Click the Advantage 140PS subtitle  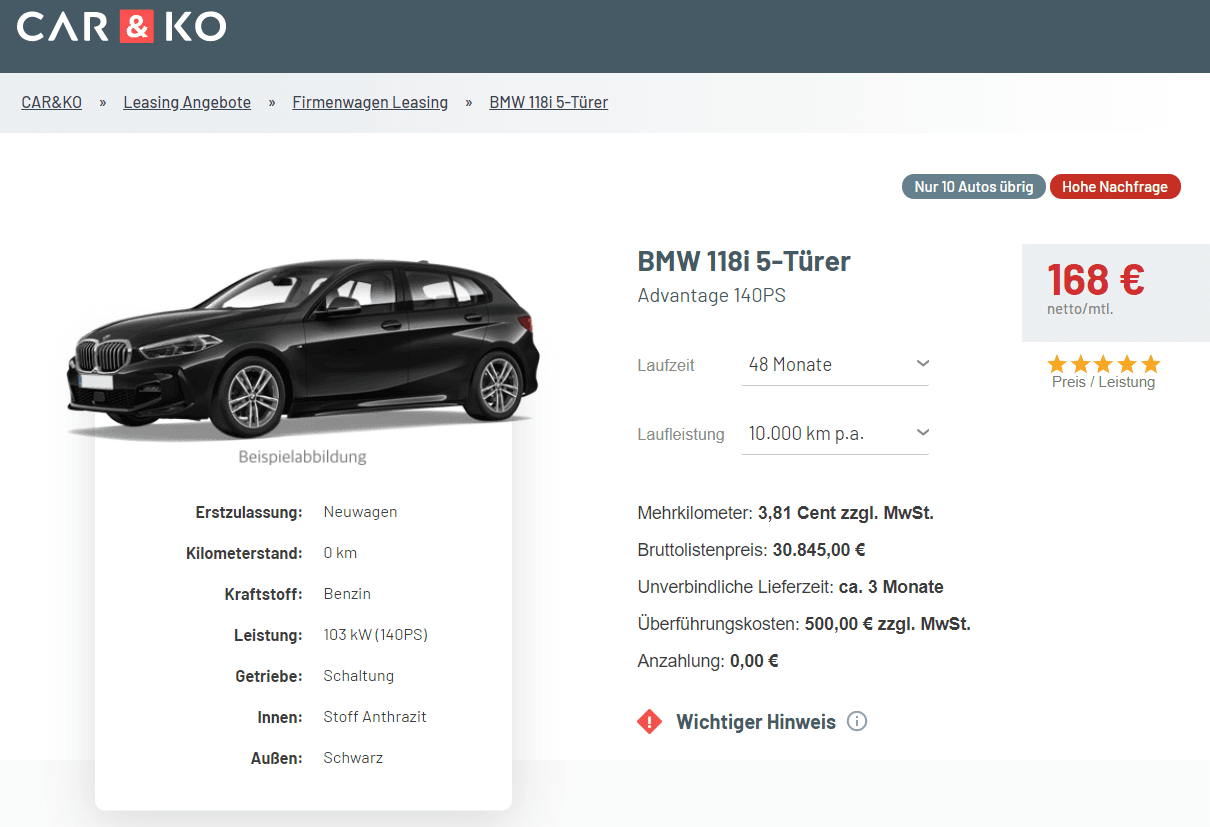(712, 296)
